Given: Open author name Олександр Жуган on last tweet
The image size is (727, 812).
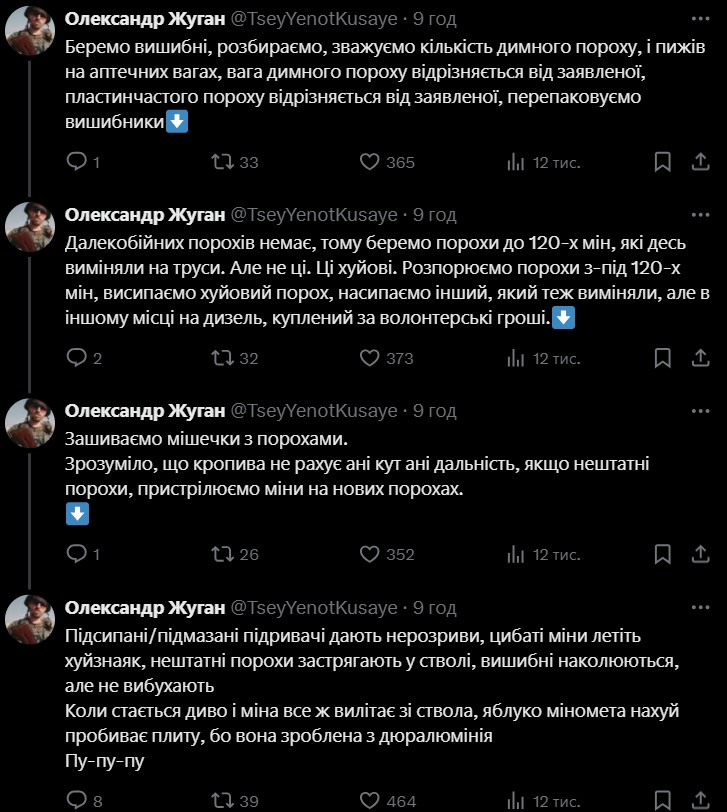Looking at the screenshot, I should coord(145,607).
